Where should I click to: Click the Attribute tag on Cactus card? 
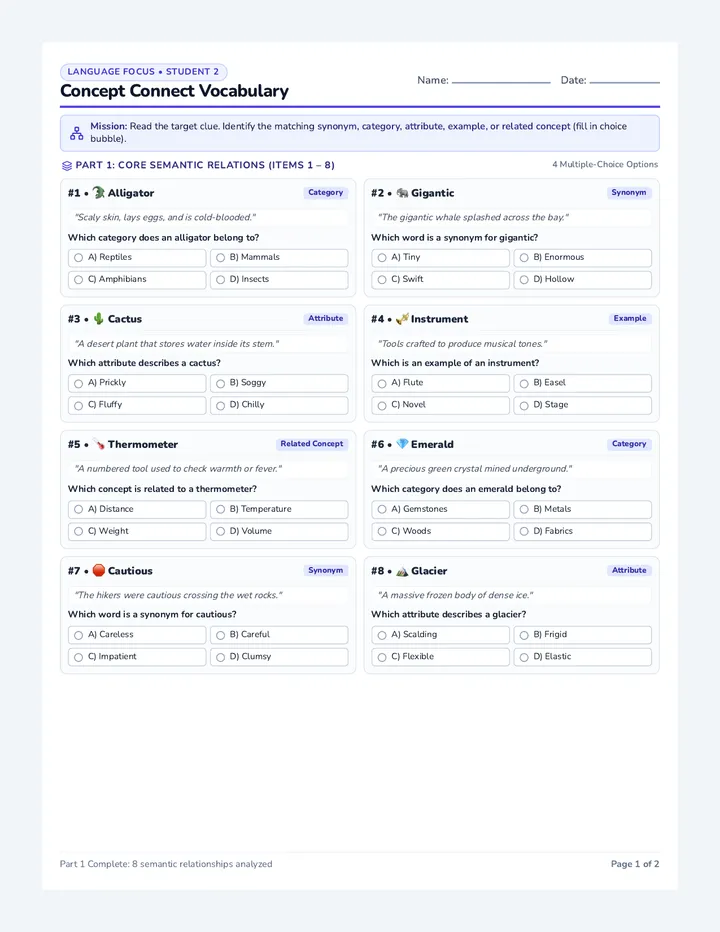pyautogui.click(x=325, y=319)
